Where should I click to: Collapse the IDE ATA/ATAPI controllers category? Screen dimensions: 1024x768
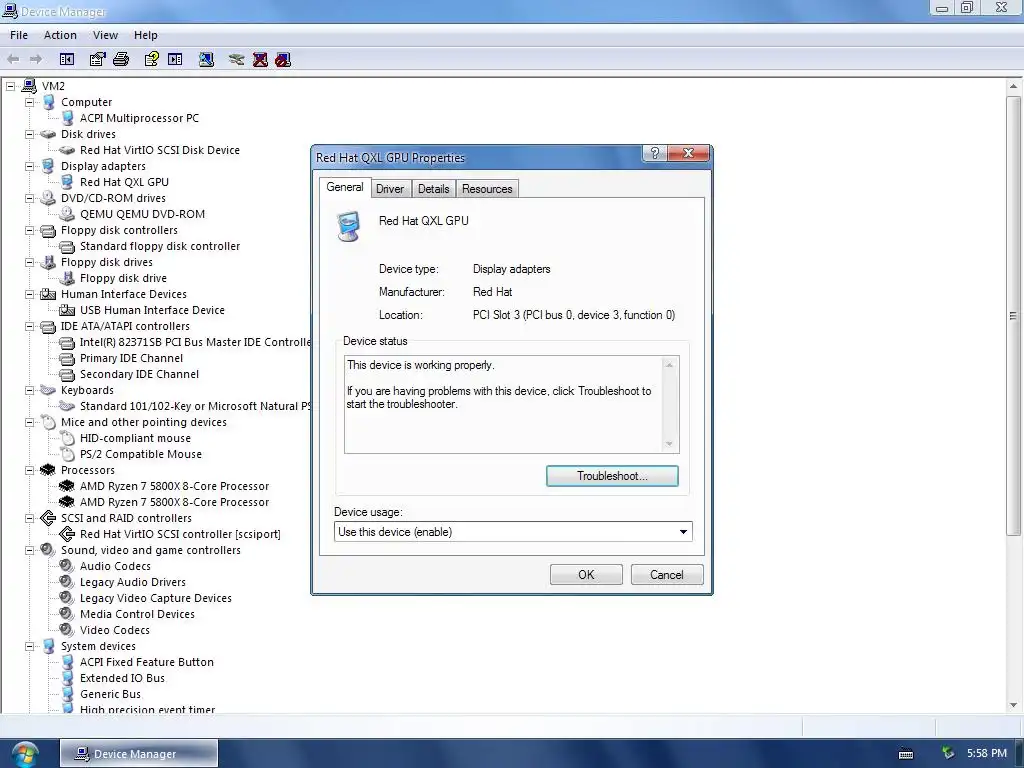point(29,326)
